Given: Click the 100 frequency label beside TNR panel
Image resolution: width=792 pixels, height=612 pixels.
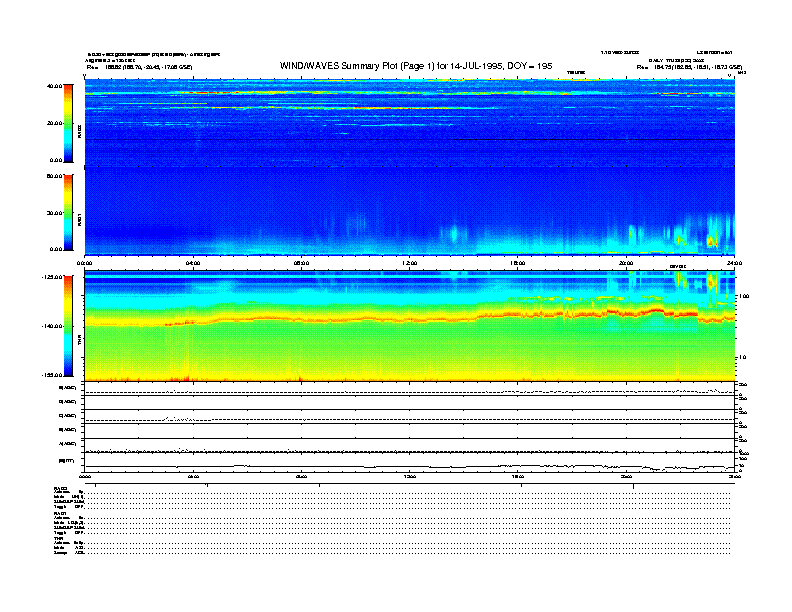Looking at the screenshot, I should pyautogui.click(x=744, y=296).
